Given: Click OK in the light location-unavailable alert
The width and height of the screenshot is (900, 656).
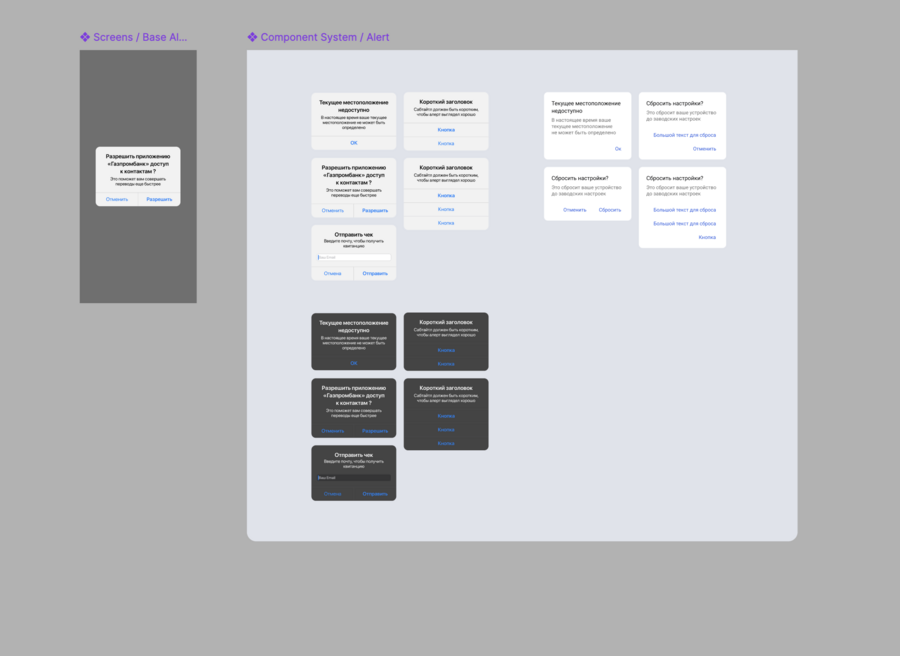Looking at the screenshot, I should (x=354, y=143).
